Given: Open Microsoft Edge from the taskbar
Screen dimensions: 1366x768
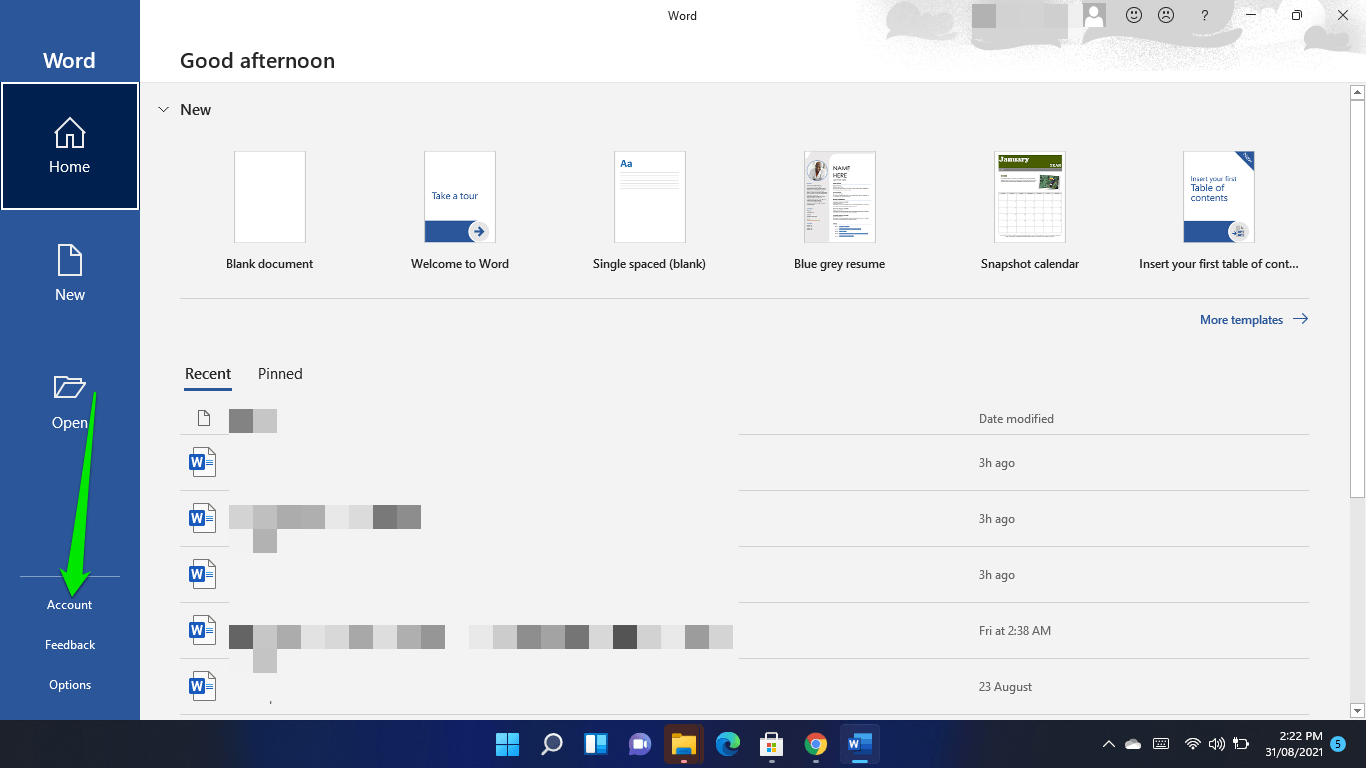Looking at the screenshot, I should (728, 744).
